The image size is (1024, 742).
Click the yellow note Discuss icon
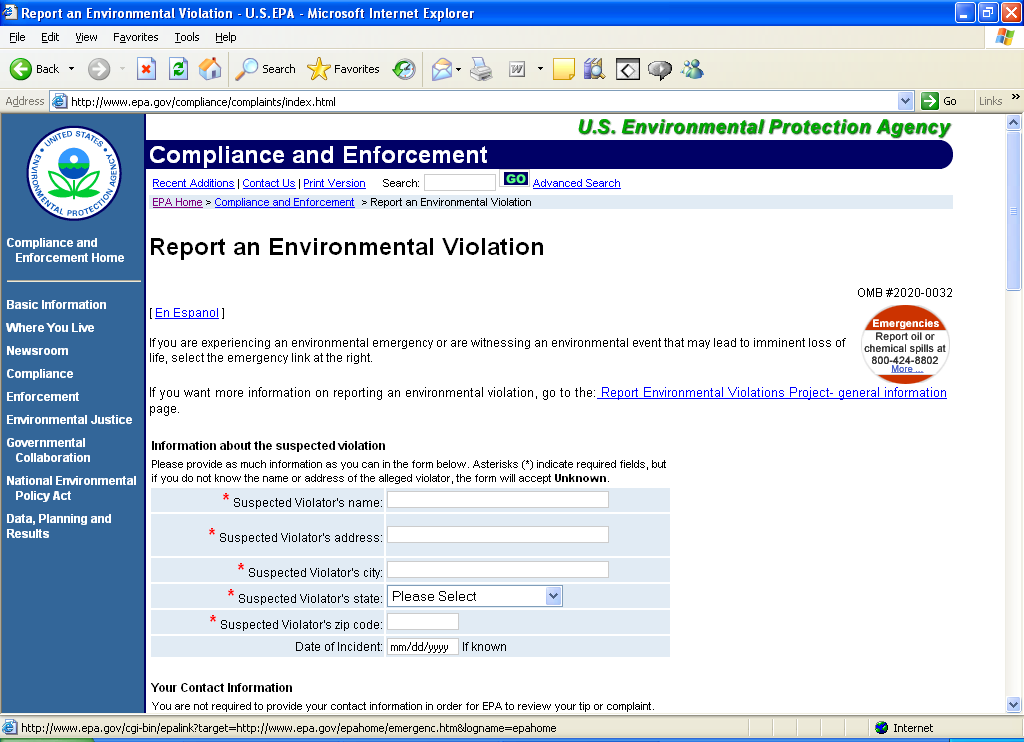(x=564, y=69)
